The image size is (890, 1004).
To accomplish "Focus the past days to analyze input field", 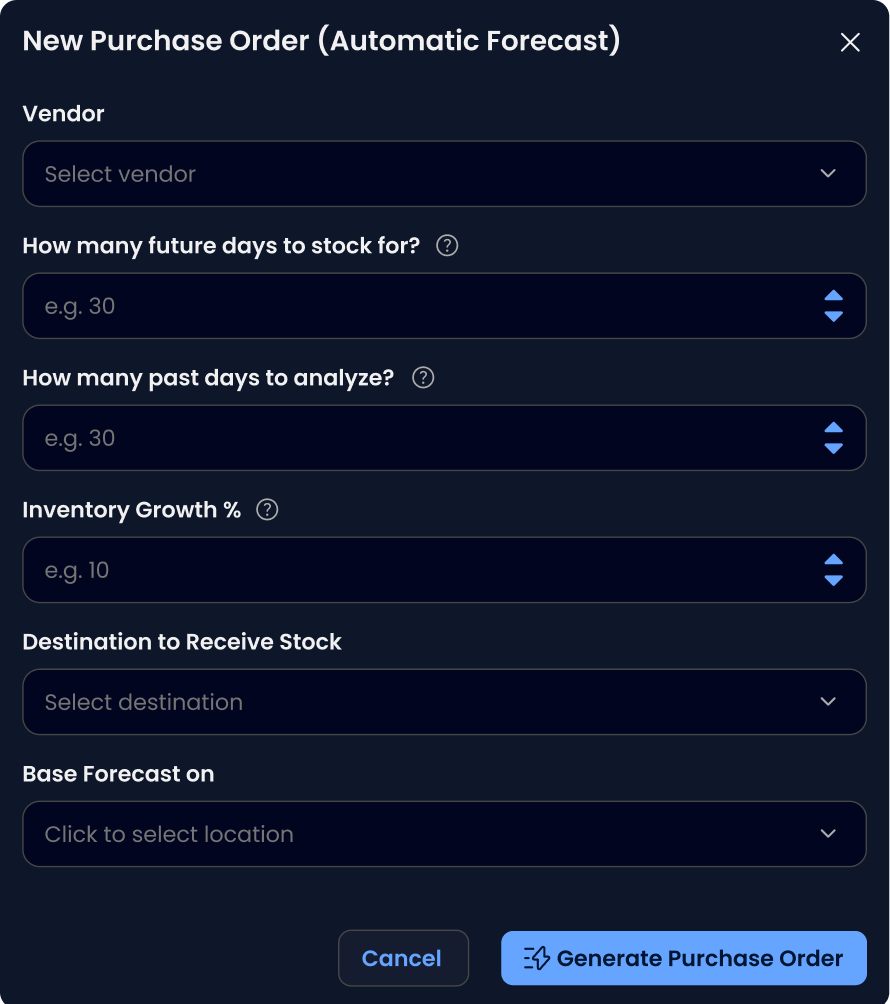I will pyautogui.click(x=400, y=438).
